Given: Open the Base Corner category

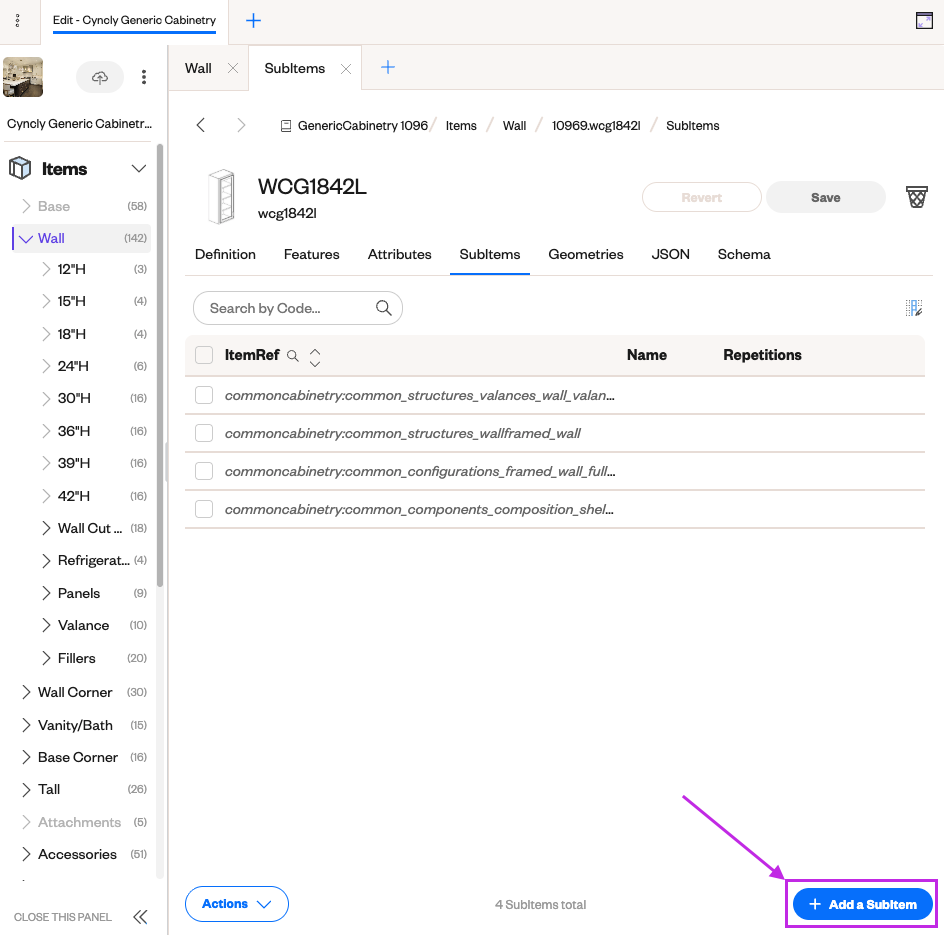Looking at the screenshot, I should tap(78, 757).
